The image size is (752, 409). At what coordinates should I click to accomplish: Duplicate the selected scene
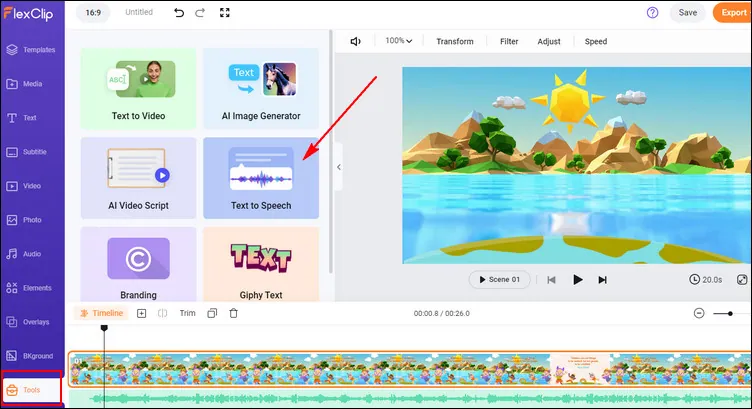(x=212, y=314)
